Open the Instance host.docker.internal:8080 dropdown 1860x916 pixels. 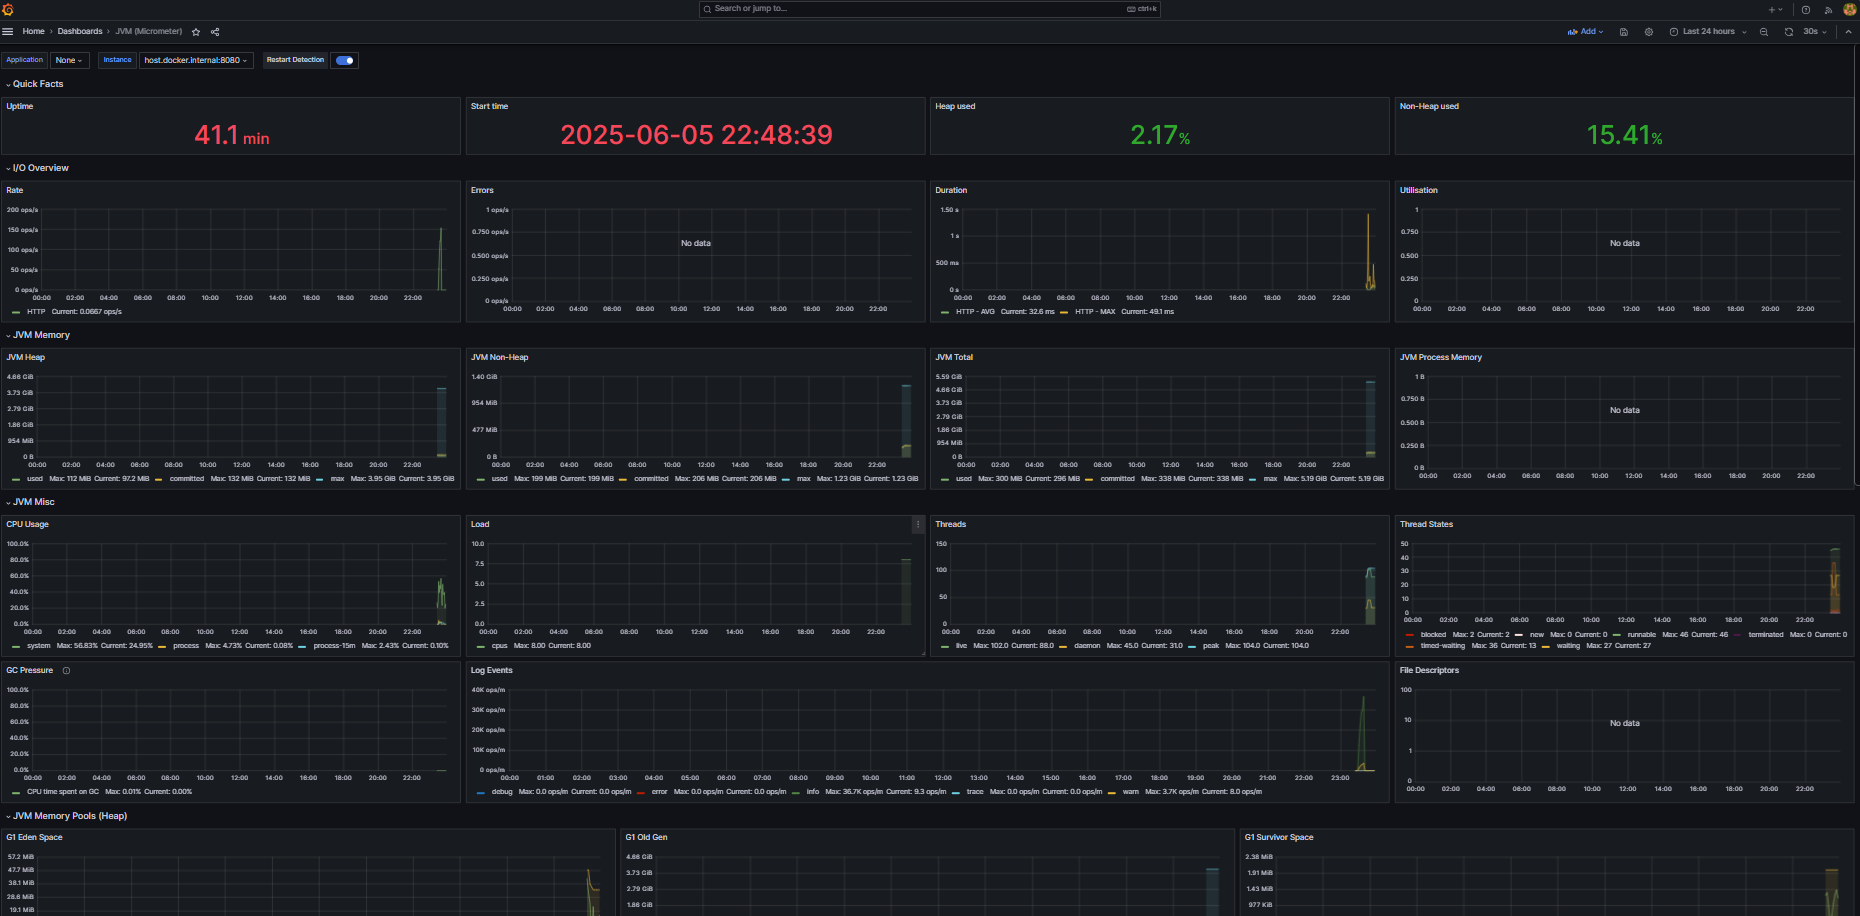196,60
